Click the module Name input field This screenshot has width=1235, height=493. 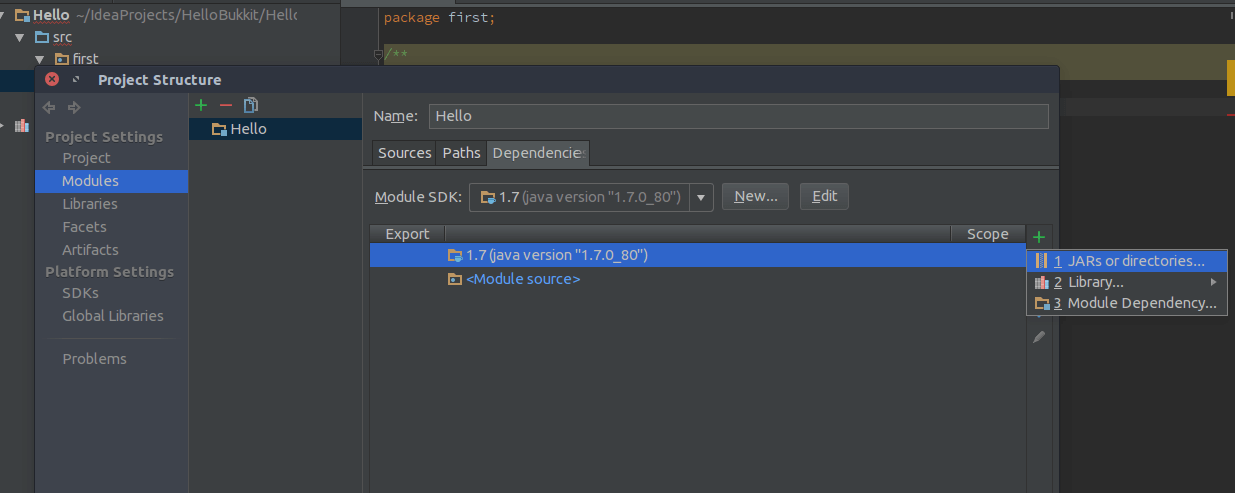coord(738,116)
